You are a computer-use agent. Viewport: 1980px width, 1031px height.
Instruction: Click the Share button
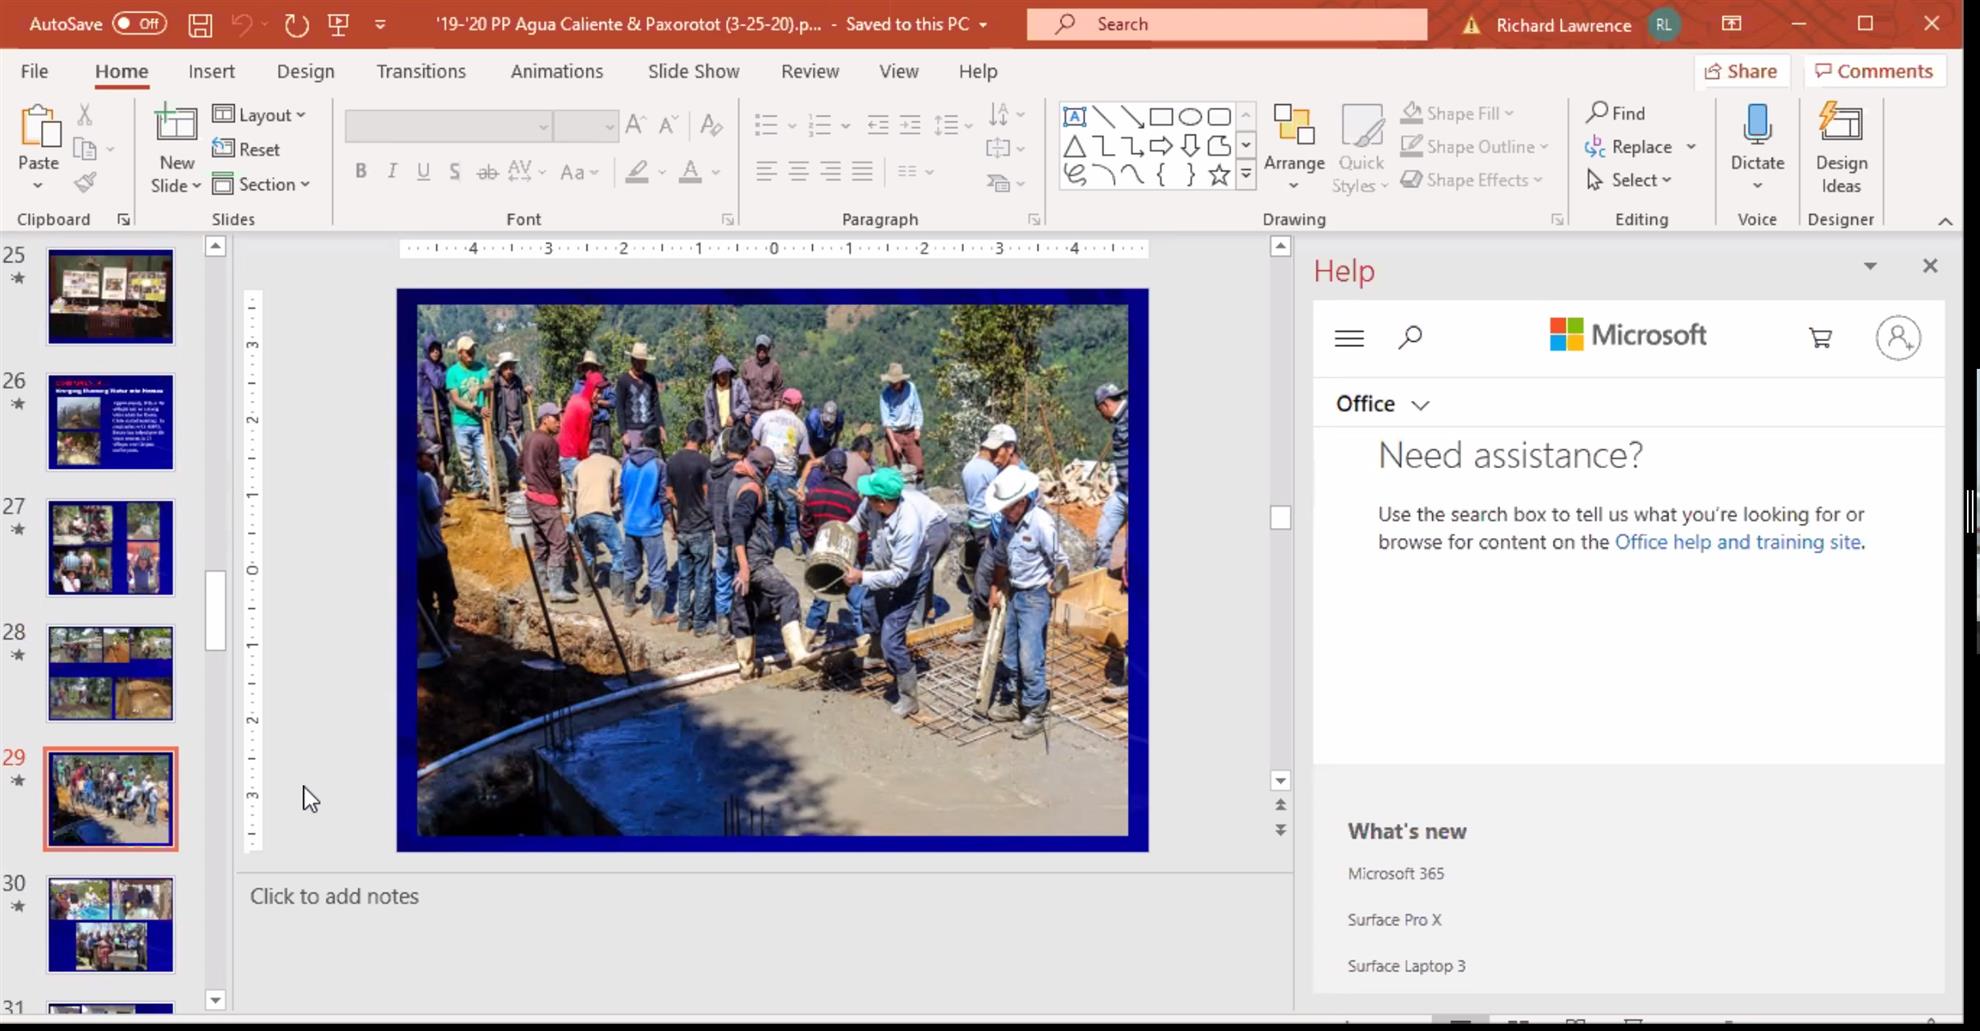click(x=1741, y=71)
